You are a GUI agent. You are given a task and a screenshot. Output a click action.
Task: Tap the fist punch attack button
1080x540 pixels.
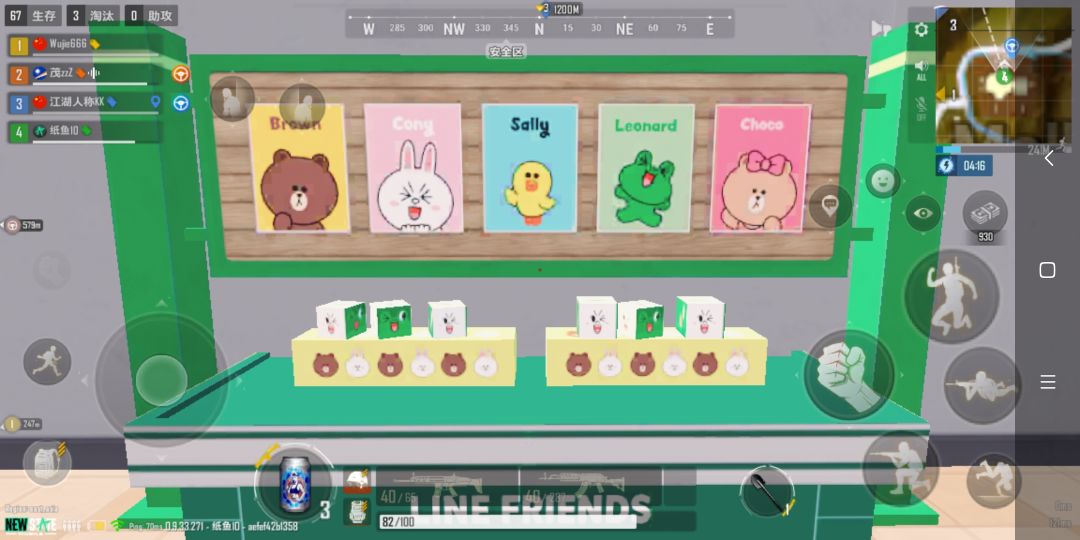pyautogui.click(x=849, y=375)
